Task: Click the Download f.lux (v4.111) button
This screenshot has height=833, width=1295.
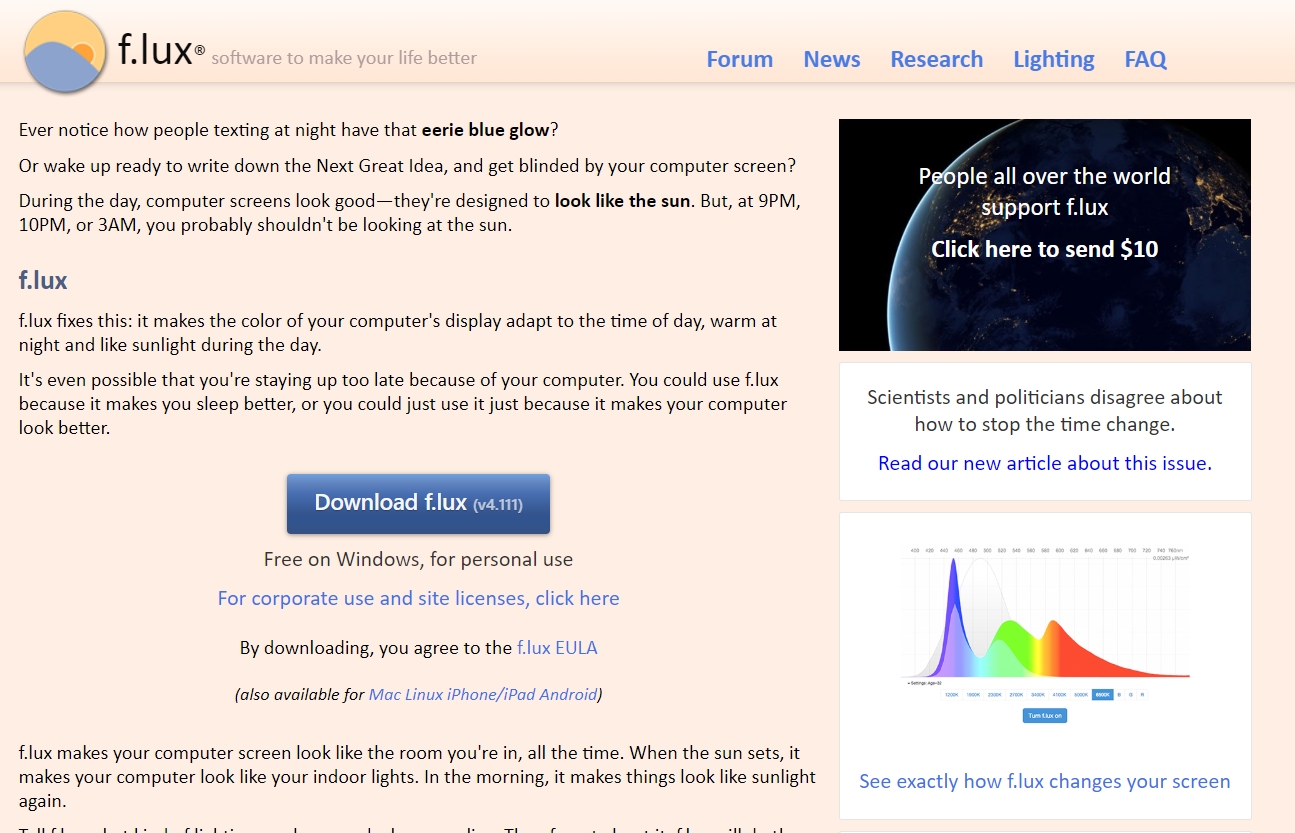Action: click(x=418, y=503)
